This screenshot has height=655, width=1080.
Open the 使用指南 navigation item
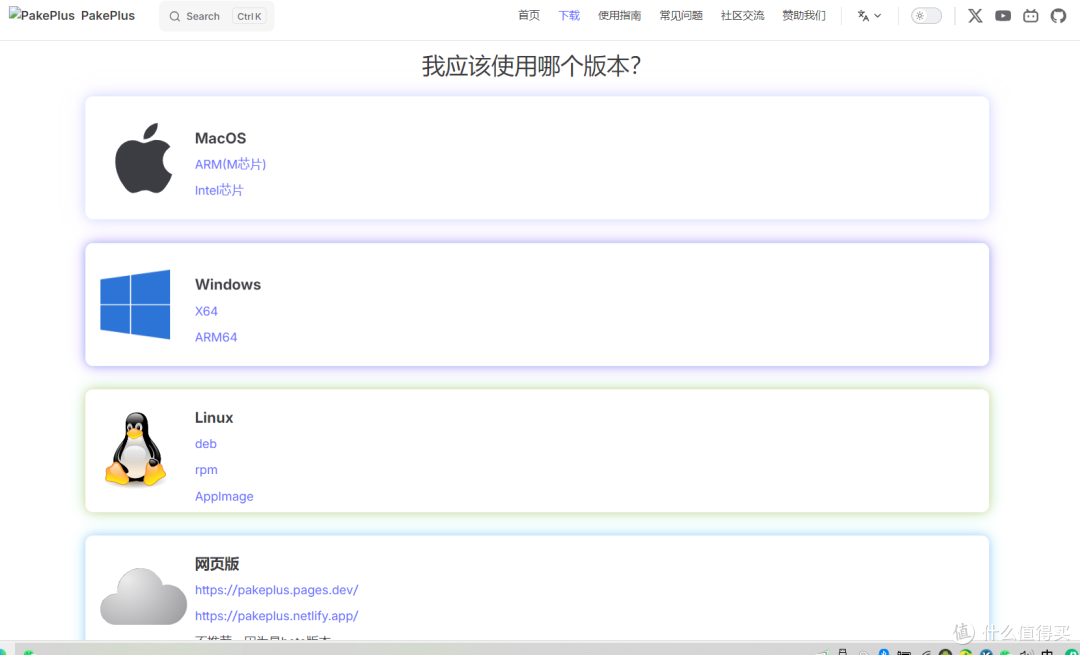(619, 16)
